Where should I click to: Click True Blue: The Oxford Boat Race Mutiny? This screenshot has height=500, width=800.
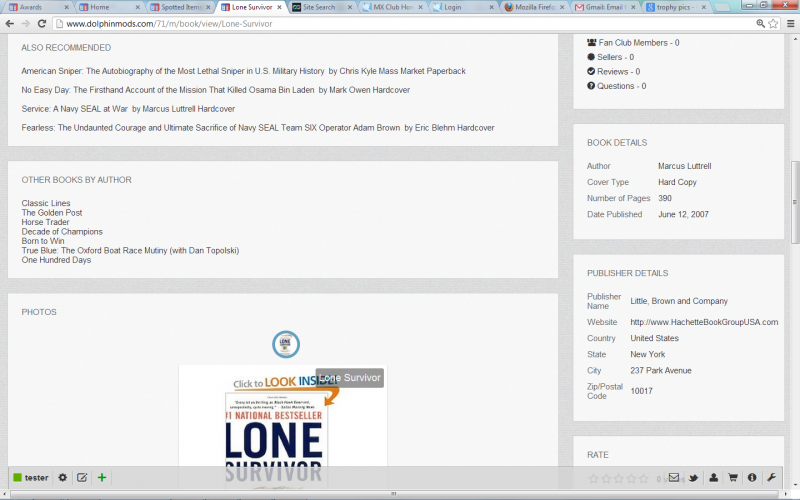[x=130, y=251]
